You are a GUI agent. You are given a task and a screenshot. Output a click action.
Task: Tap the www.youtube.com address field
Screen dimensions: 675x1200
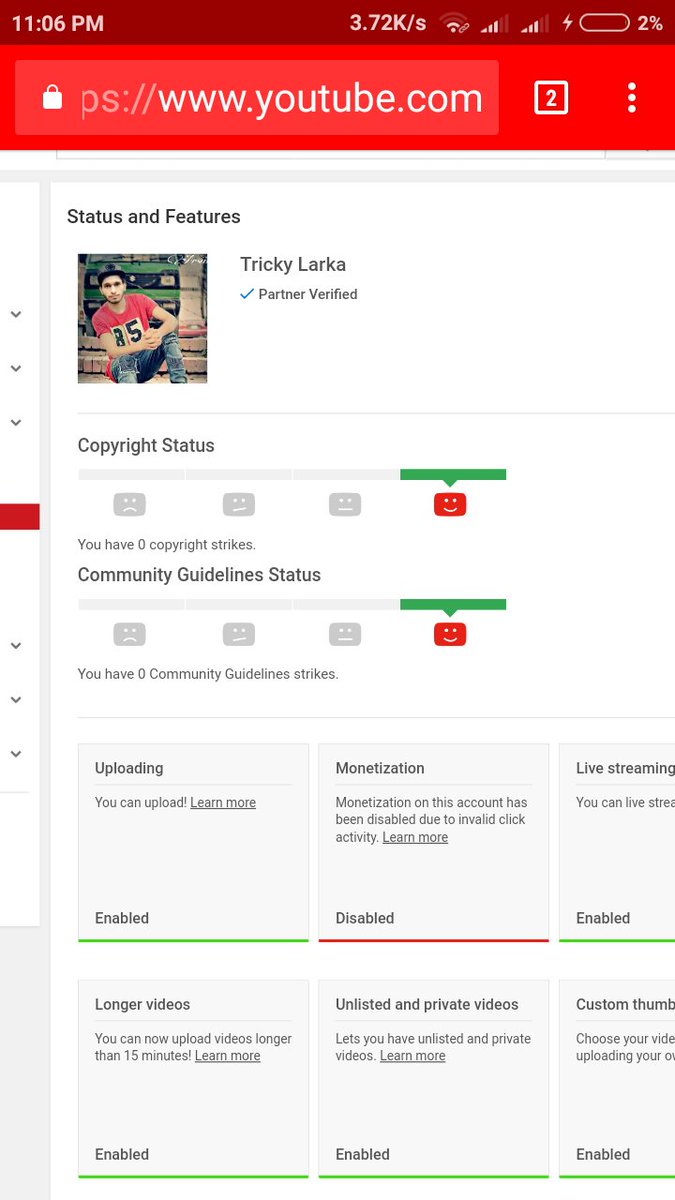click(257, 98)
